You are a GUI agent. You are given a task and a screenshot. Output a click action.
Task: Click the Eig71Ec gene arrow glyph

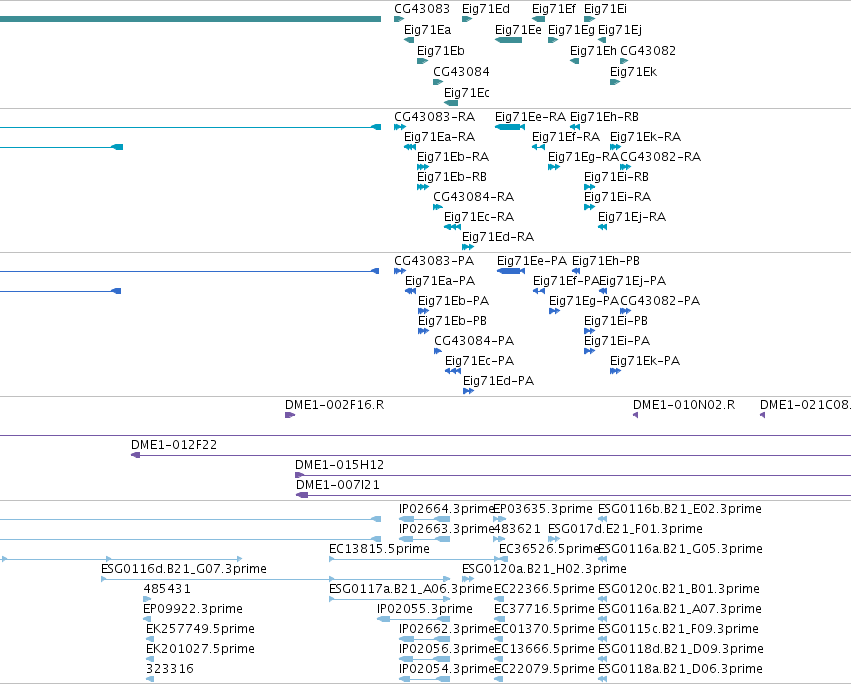(451, 103)
